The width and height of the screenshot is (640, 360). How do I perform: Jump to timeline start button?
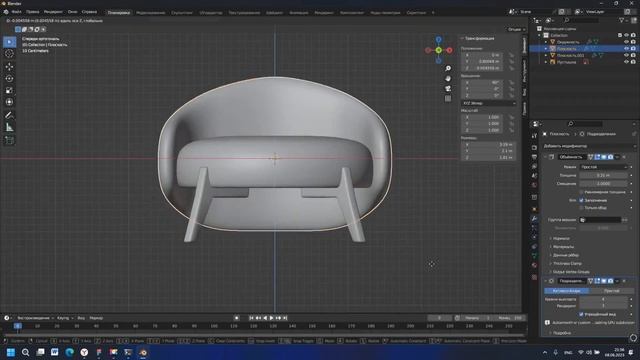[x=251, y=318]
